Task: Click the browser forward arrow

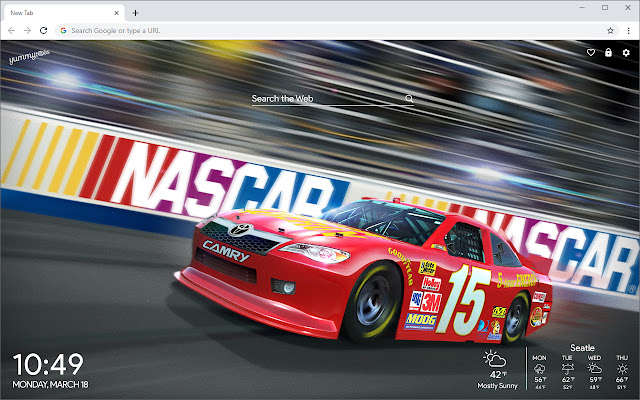Action: click(x=27, y=31)
